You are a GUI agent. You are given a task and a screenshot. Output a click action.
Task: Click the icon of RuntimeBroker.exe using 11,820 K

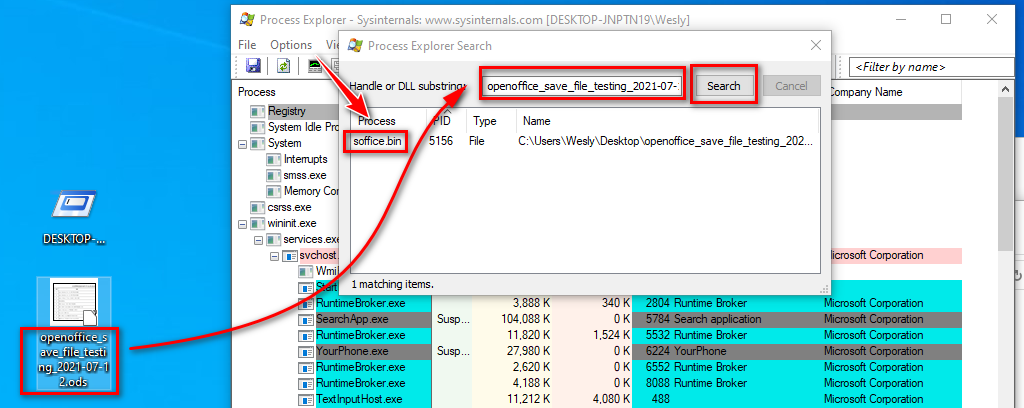pyautogui.click(x=306, y=335)
